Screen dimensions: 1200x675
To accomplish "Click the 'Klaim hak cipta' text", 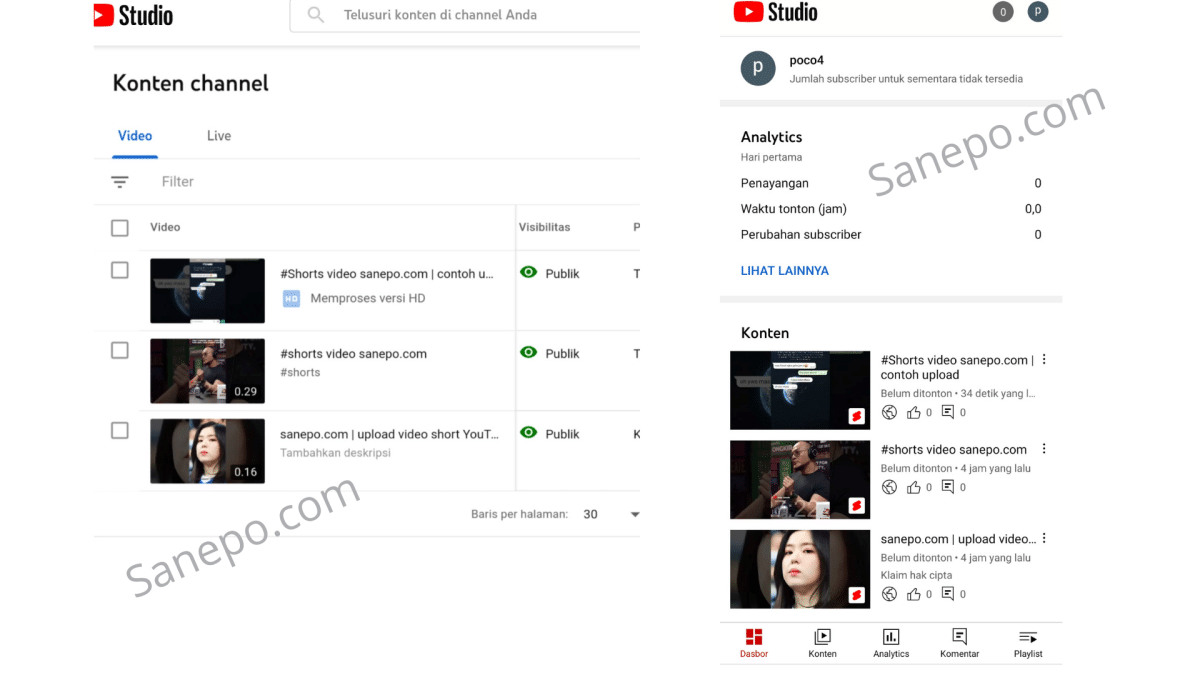I will [x=916, y=575].
